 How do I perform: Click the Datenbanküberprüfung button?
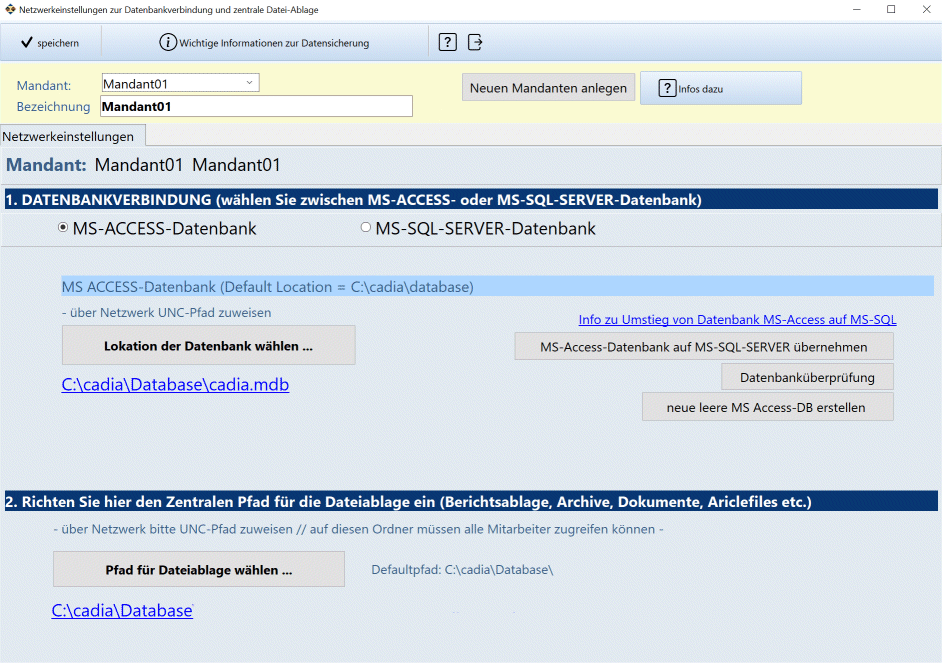807,377
